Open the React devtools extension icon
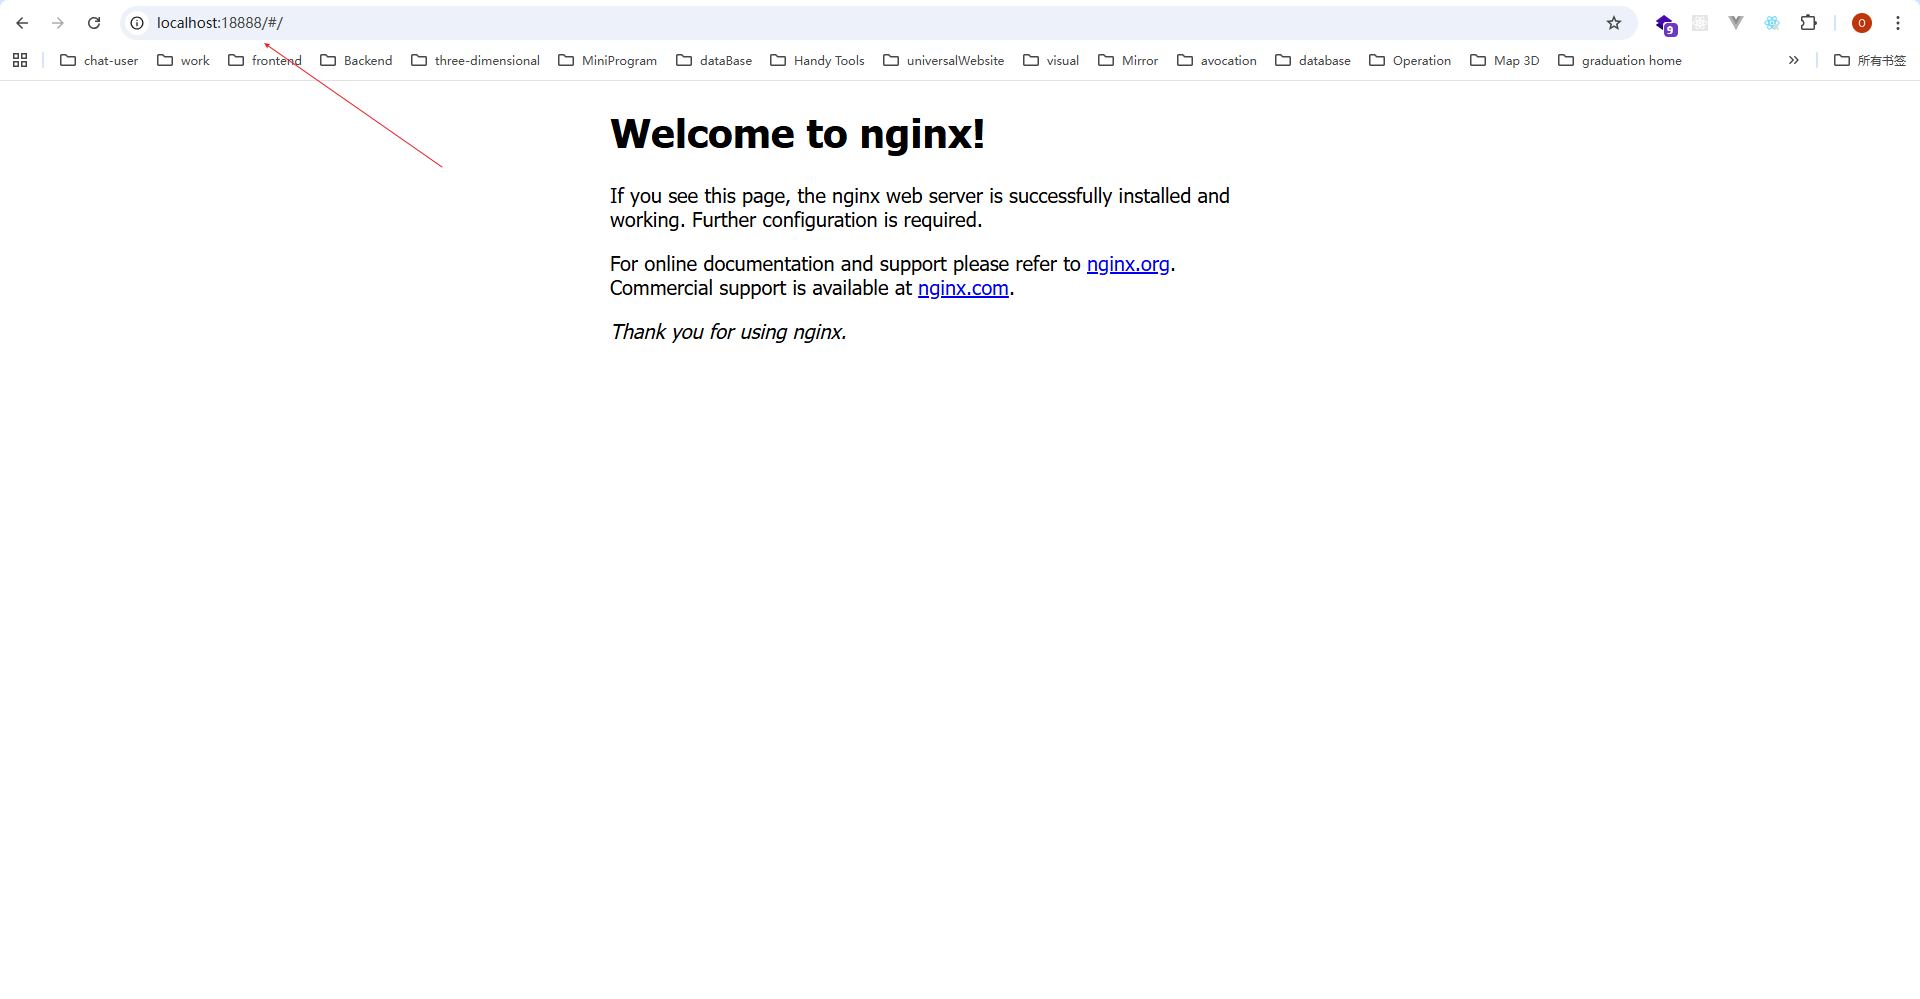1920x999 pixels. 1772,23
